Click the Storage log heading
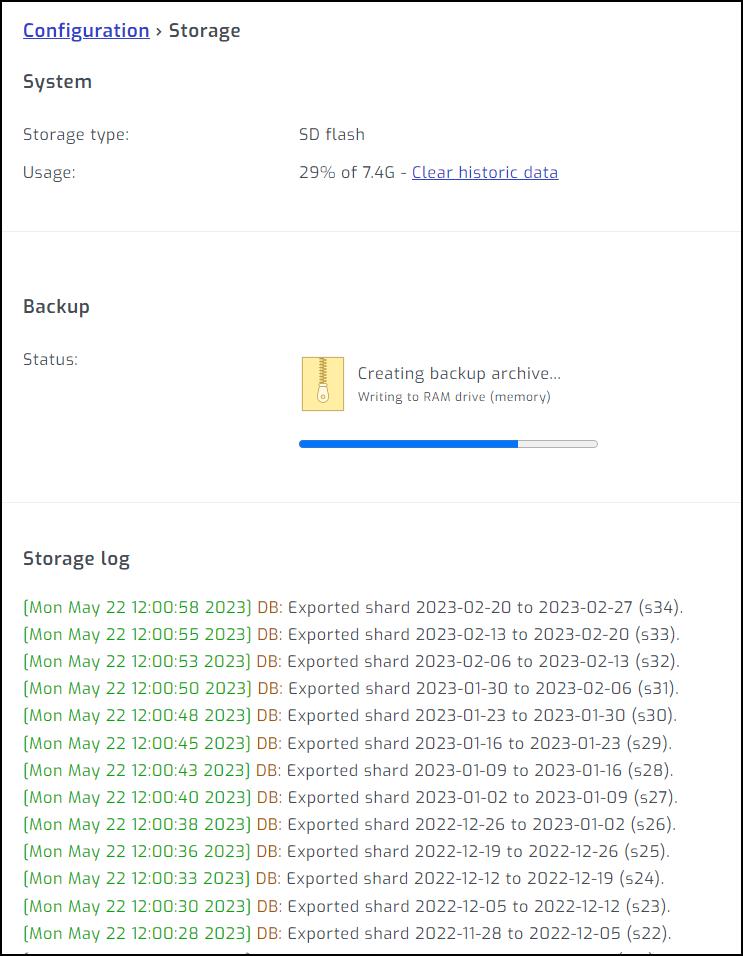Screen dimensions: 743x956 click(76, 559)
